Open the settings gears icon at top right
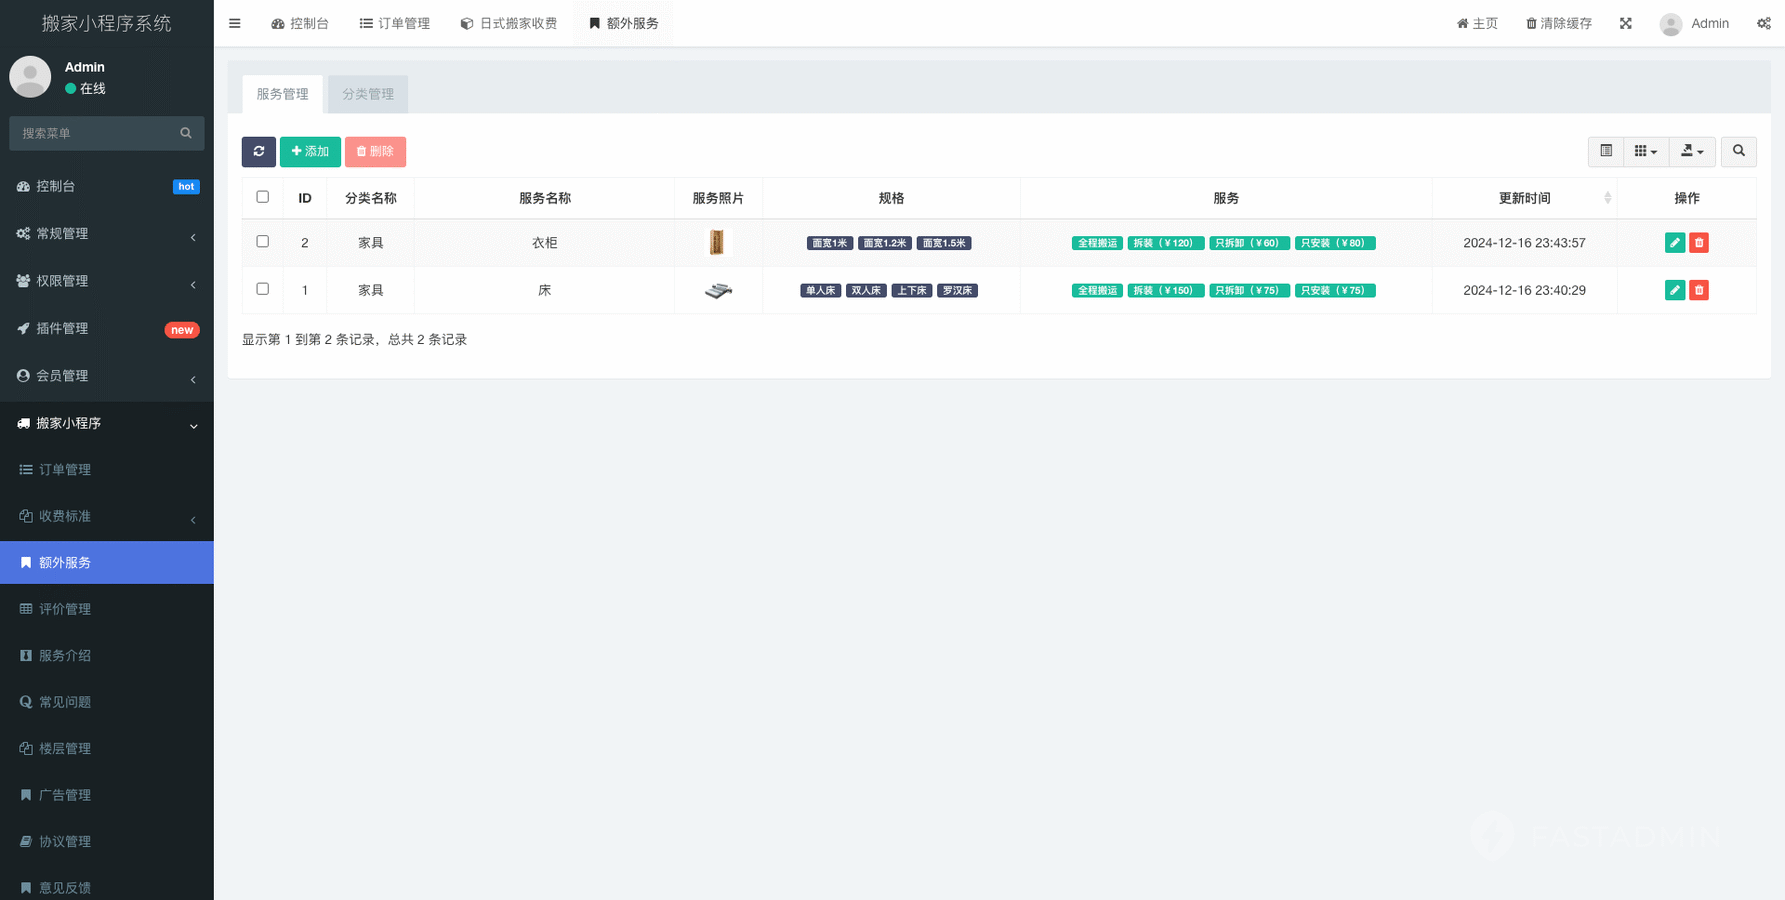Image resolution: width=1785 pixels, height=900 pixels. click(x=1763, y=23)
